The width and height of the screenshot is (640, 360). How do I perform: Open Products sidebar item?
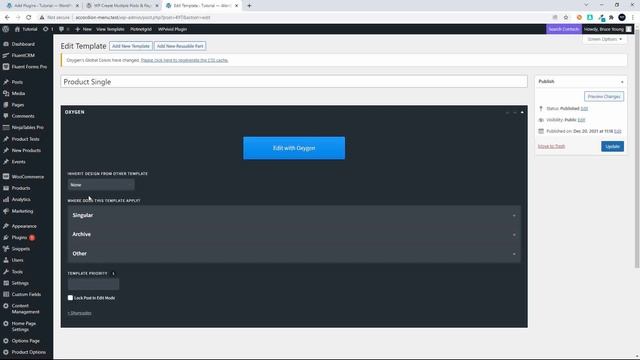click(21, 188)
